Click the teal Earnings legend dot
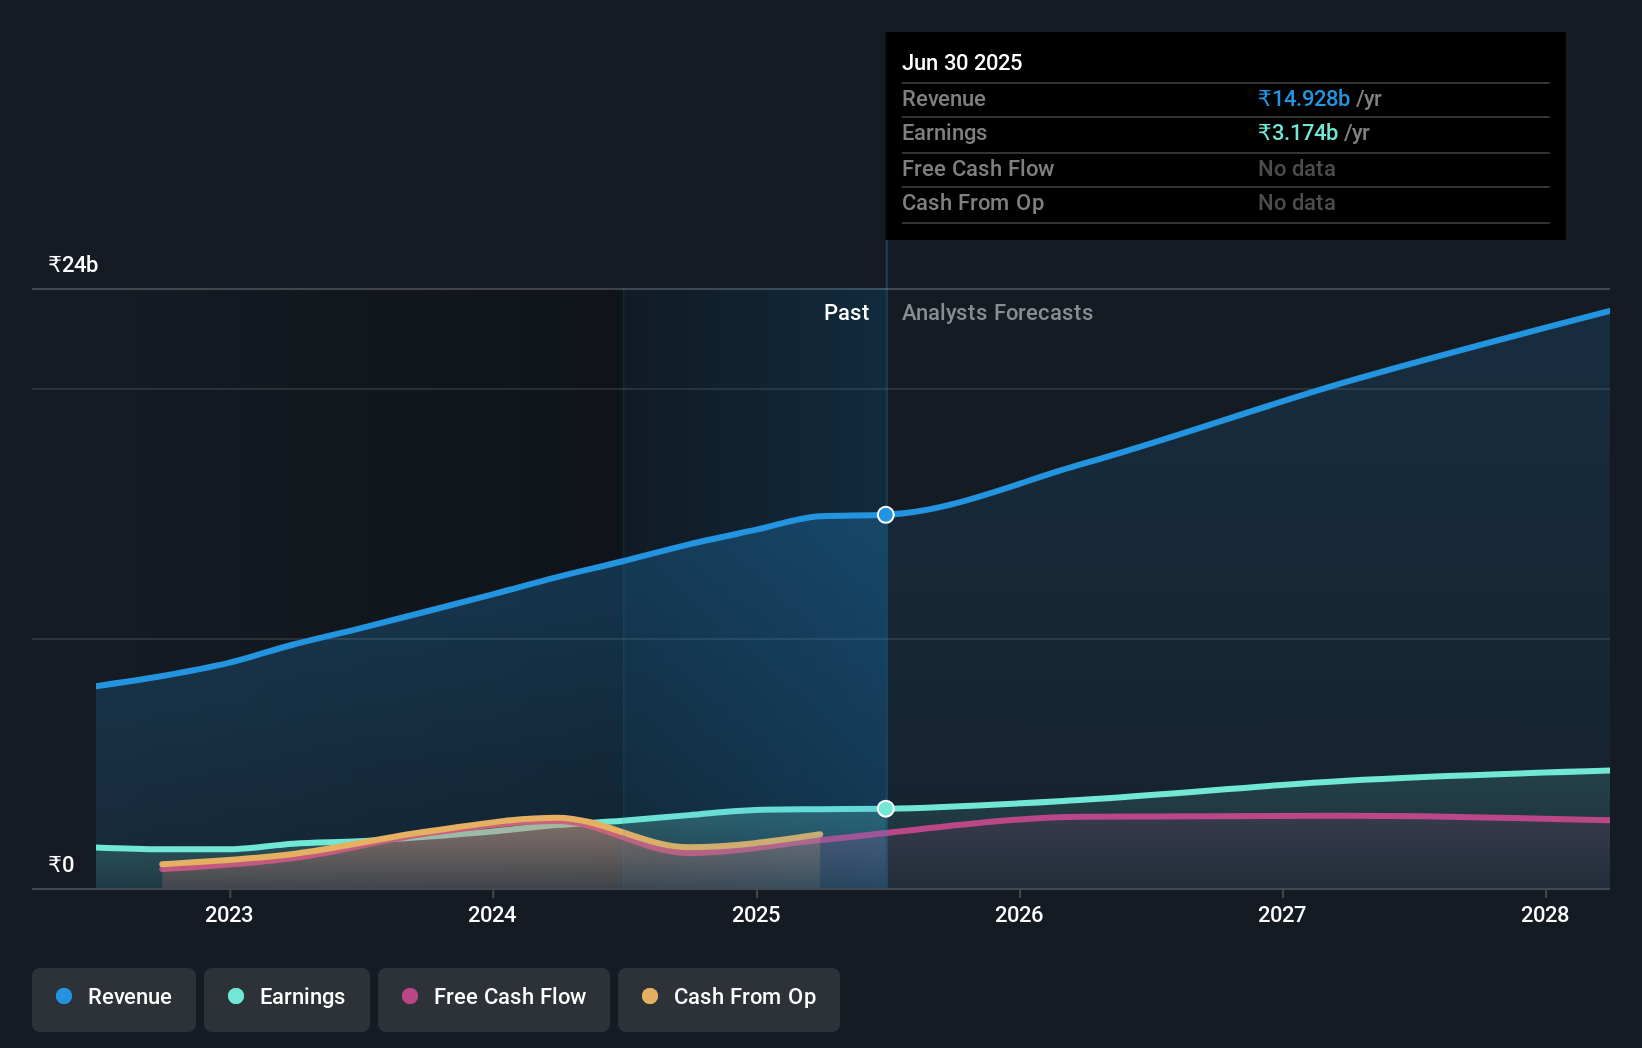 (x=236, y=996)
